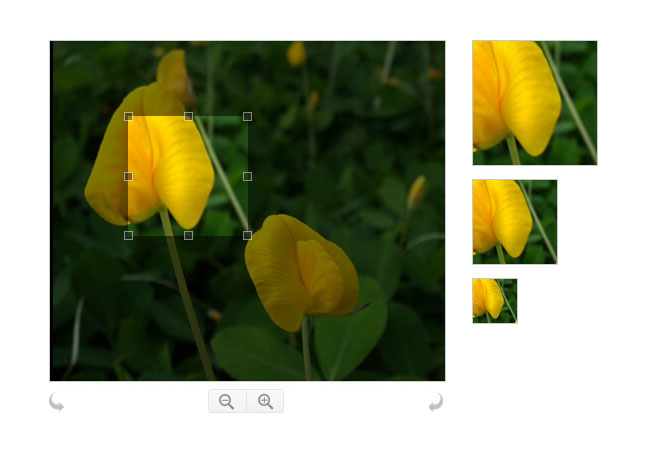Viewport: 650px width, 451px height.
Task: Click the dimmed flower bud above the crop box
Action: (x=173, y=72)
